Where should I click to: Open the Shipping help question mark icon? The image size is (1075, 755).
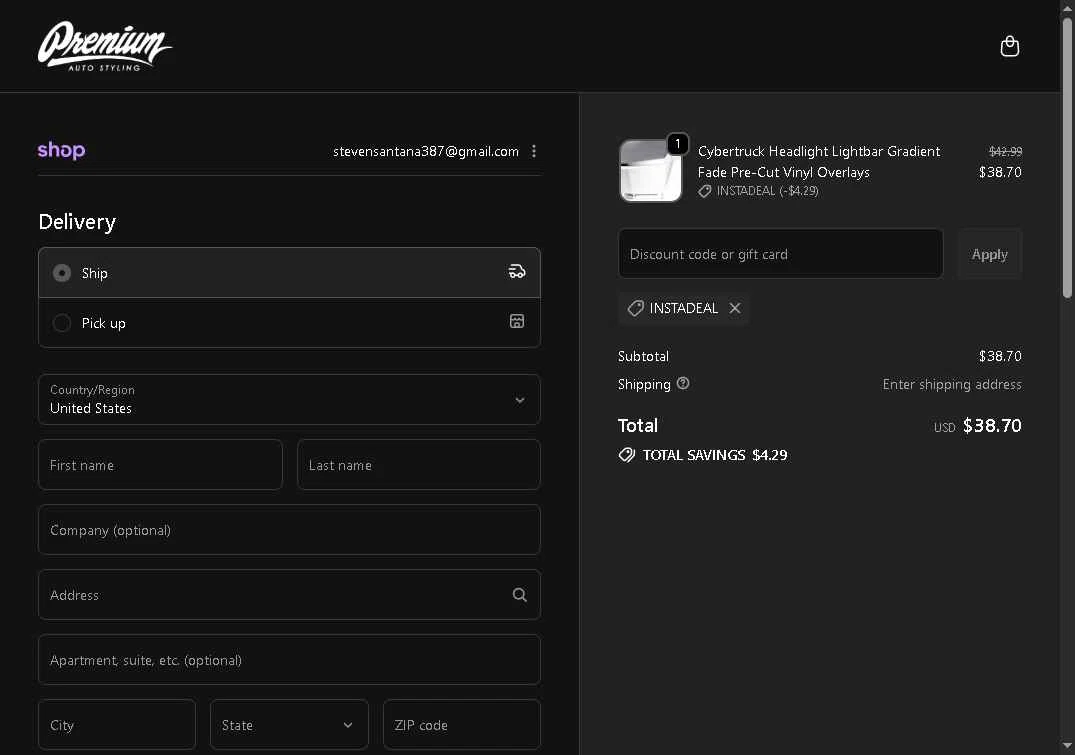pyautogui.click(x=683, y=383)
